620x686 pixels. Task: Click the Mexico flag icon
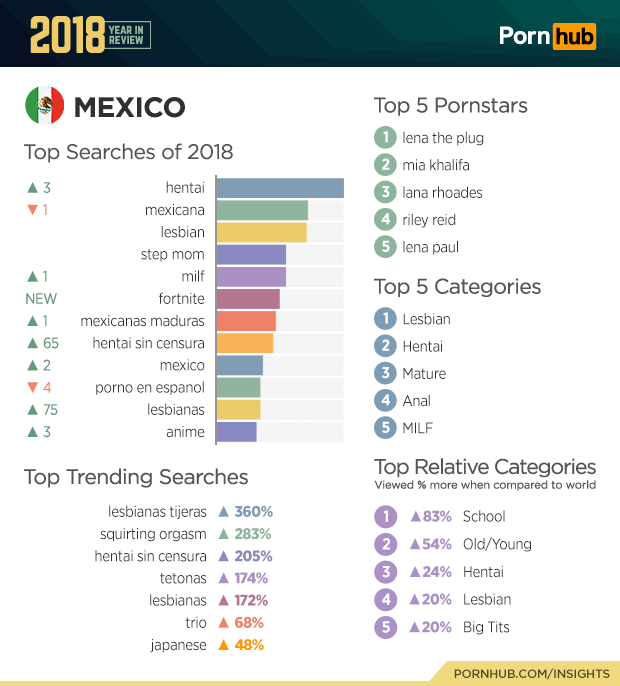(45, 105)
